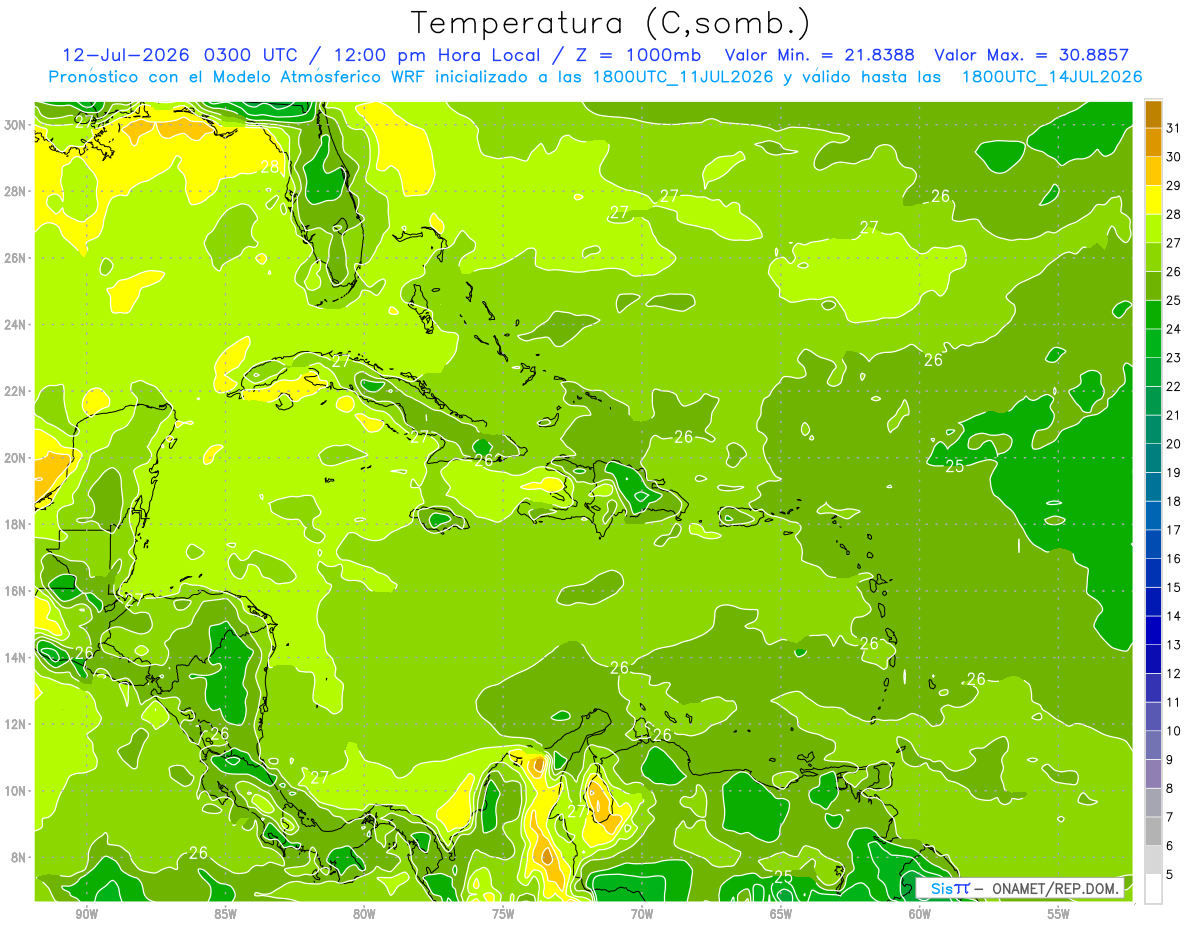Click legend value 21
Screen dimensions: 1200x927
point(1174,415)
